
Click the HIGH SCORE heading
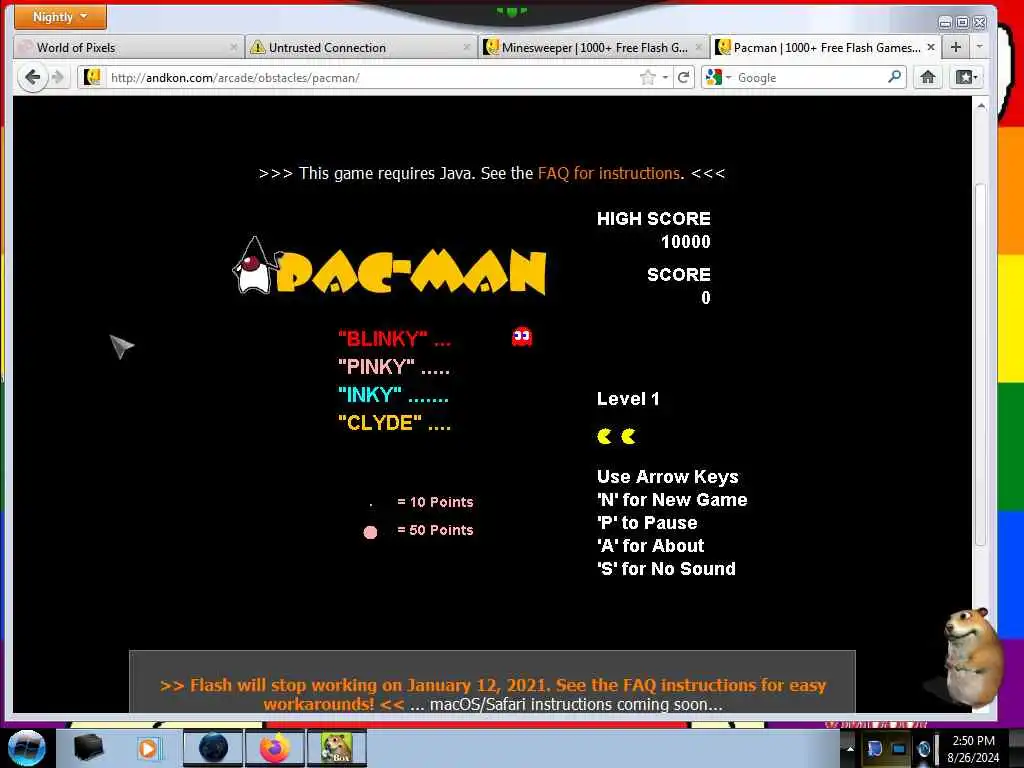pos(654,219)
